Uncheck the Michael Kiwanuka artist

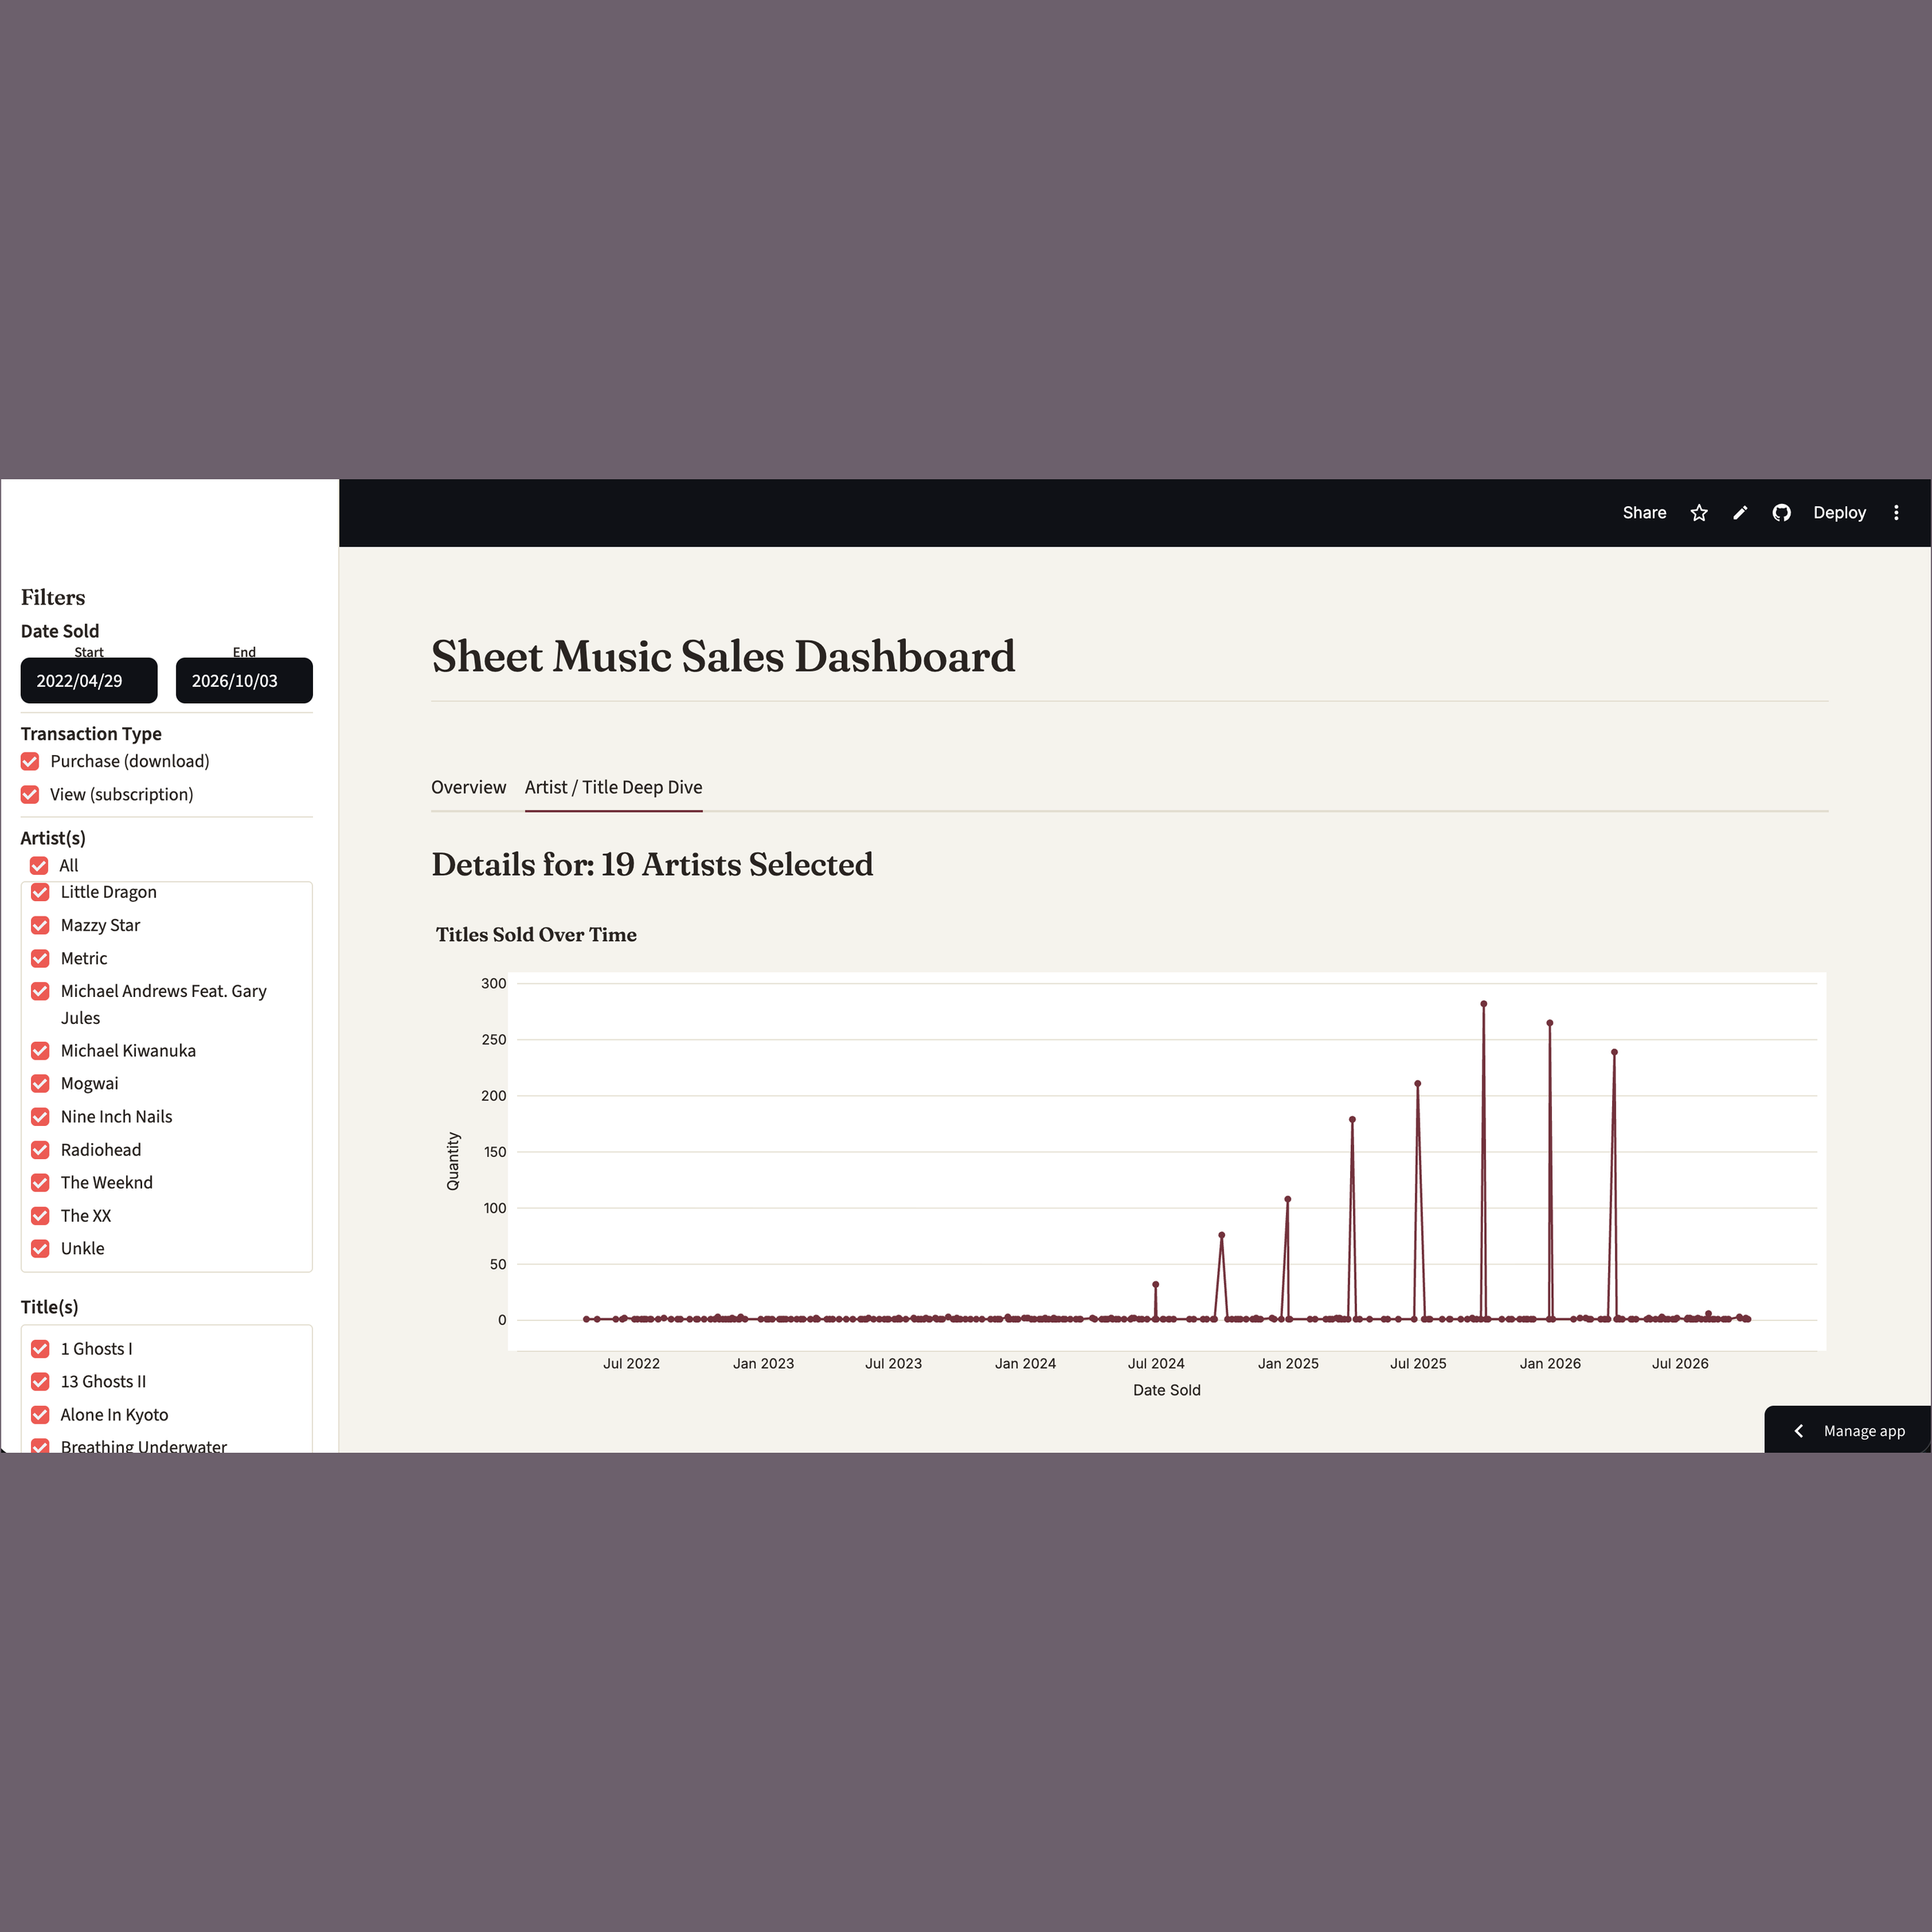[40, 1051]
